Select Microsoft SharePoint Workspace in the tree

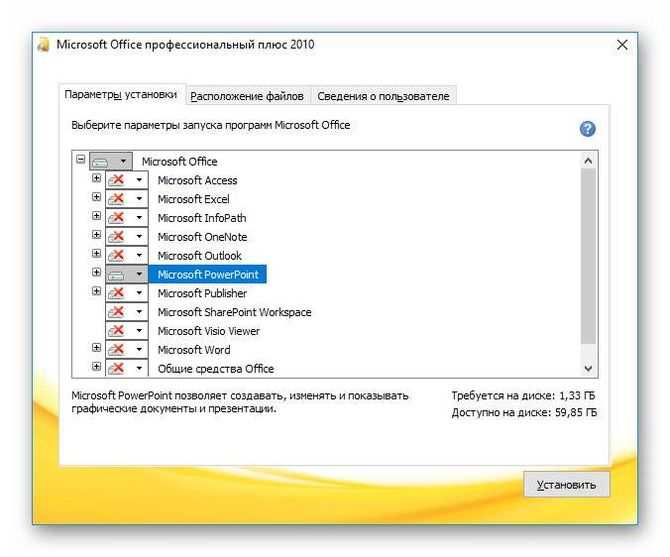tap(235, 312)
